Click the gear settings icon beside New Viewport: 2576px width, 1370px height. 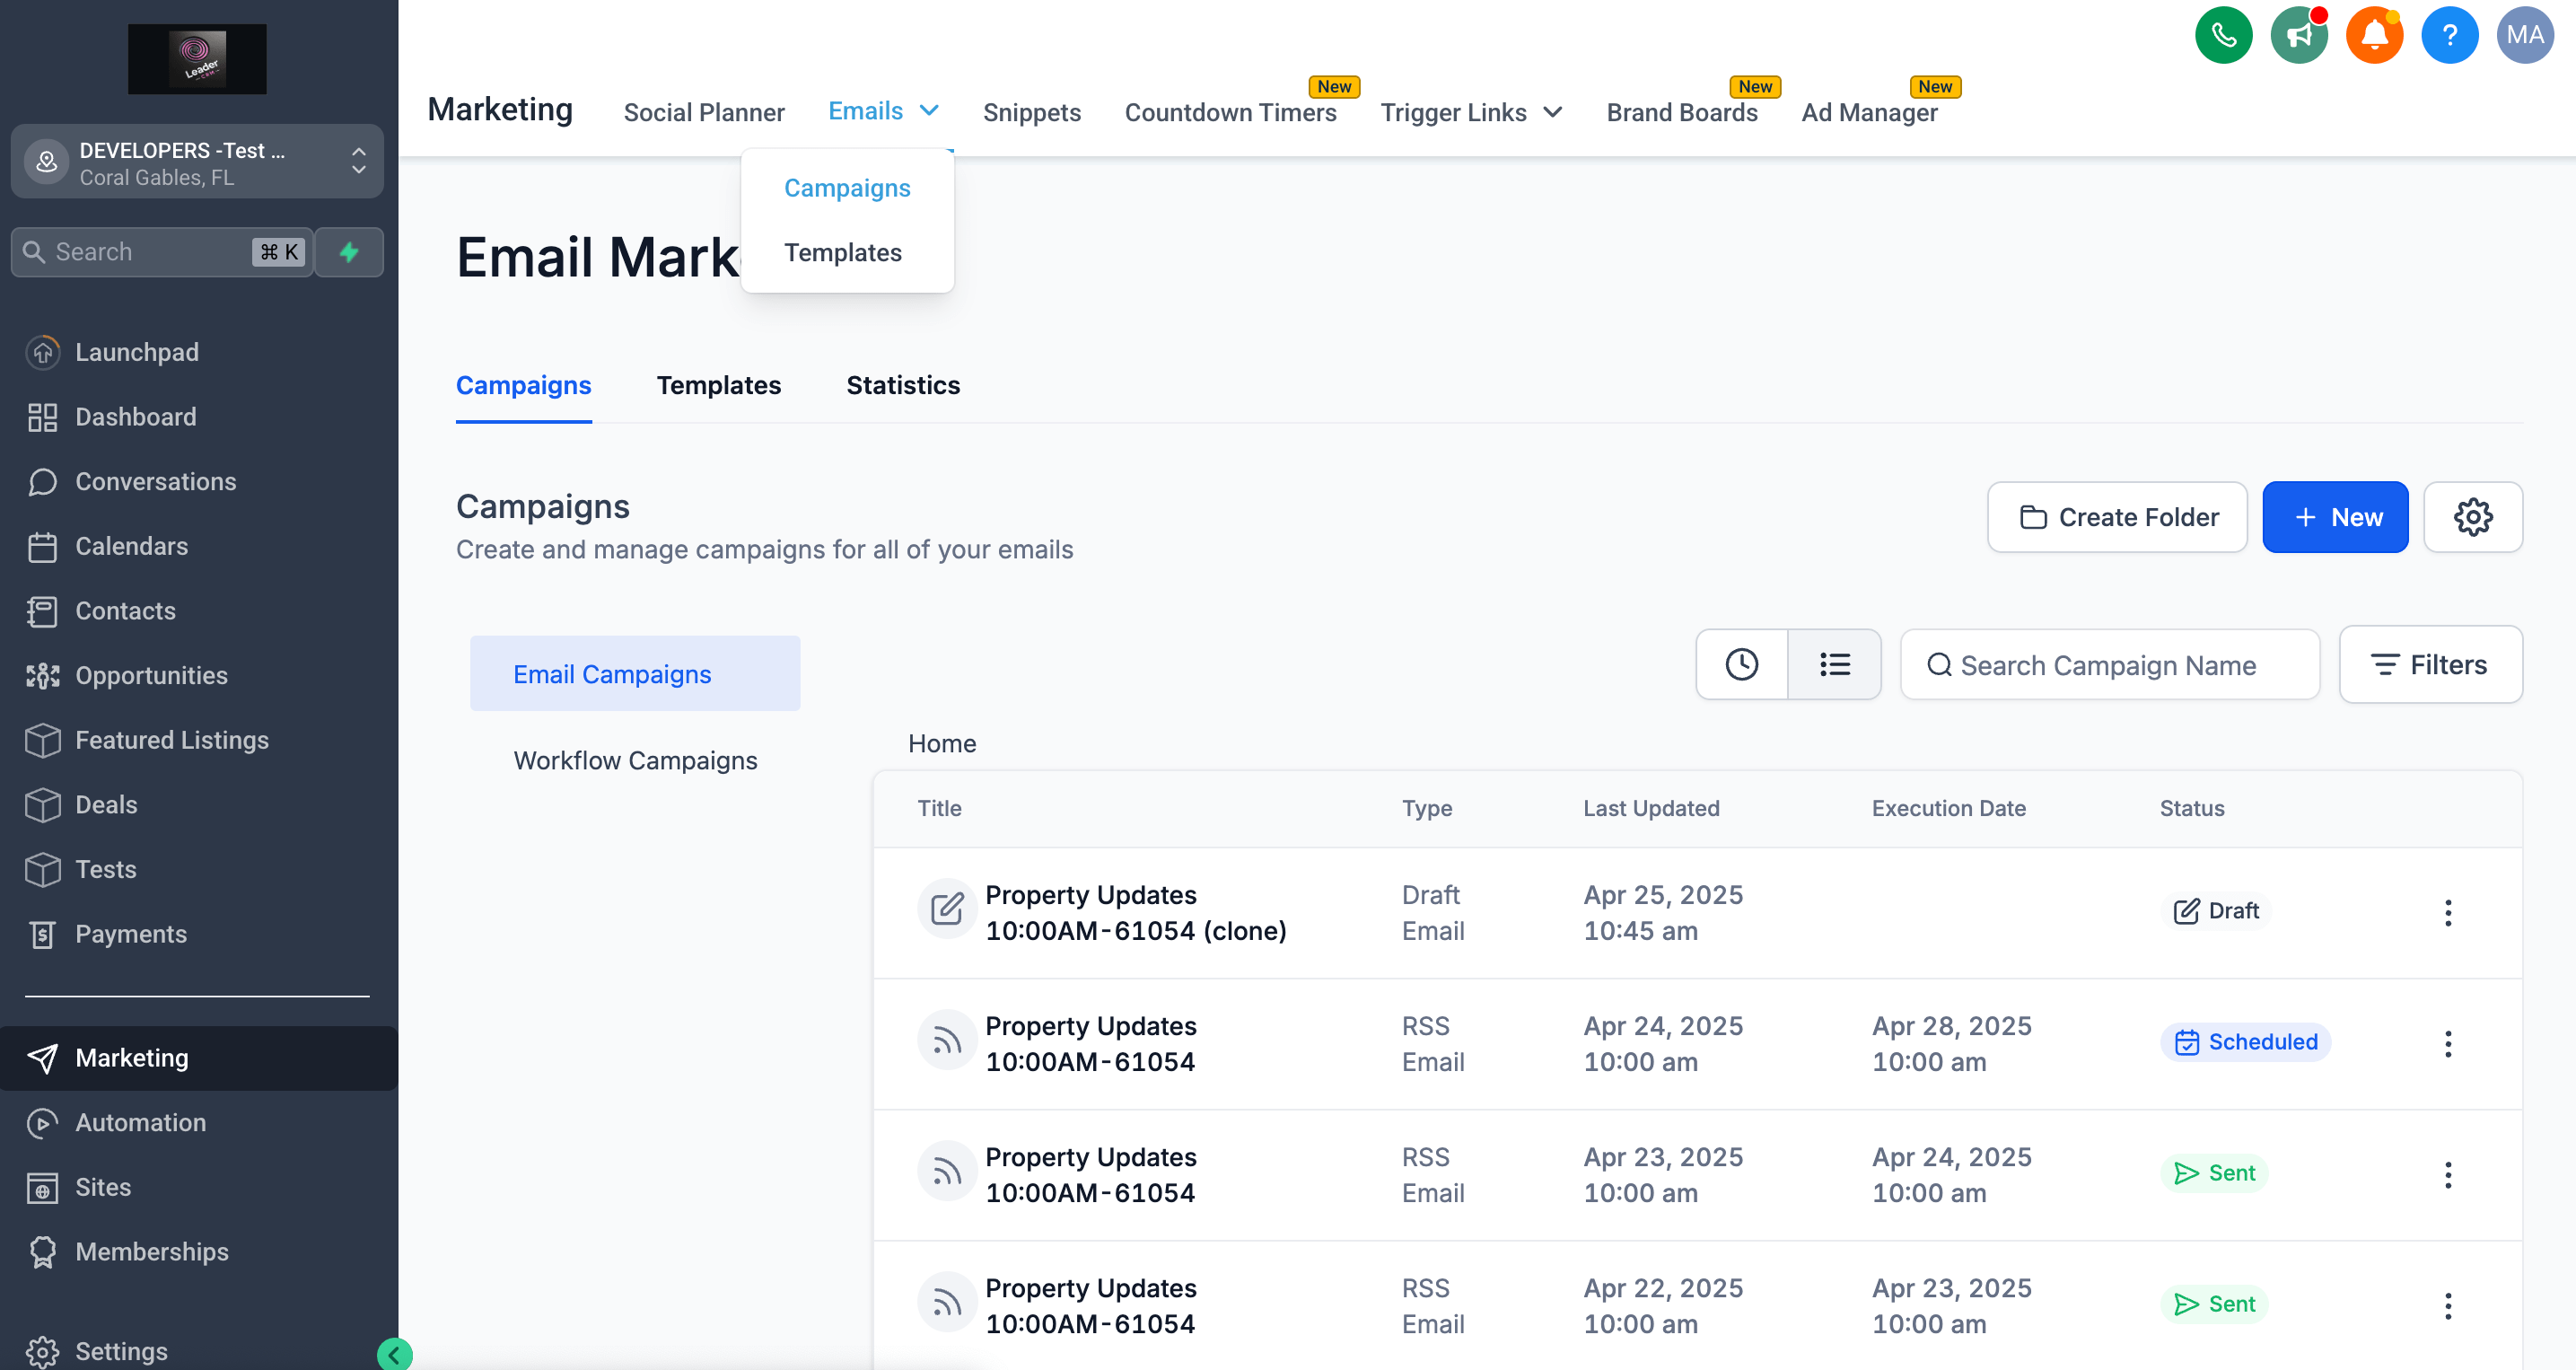coord(2472,517)
